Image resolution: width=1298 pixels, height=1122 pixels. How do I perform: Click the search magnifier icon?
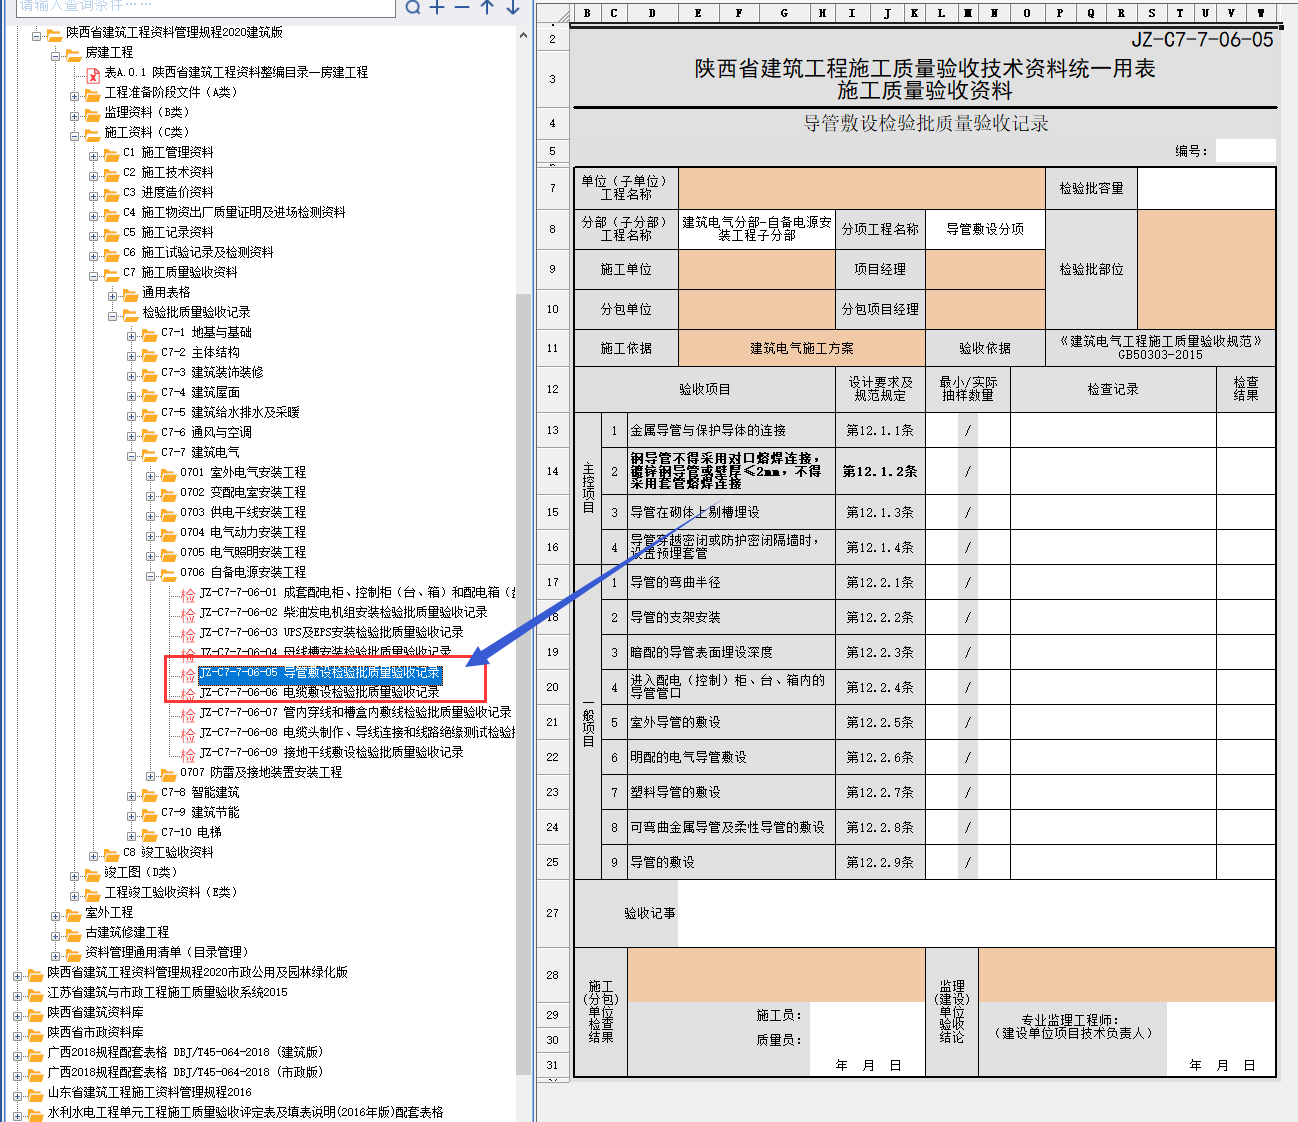click(x=413, y=7)
